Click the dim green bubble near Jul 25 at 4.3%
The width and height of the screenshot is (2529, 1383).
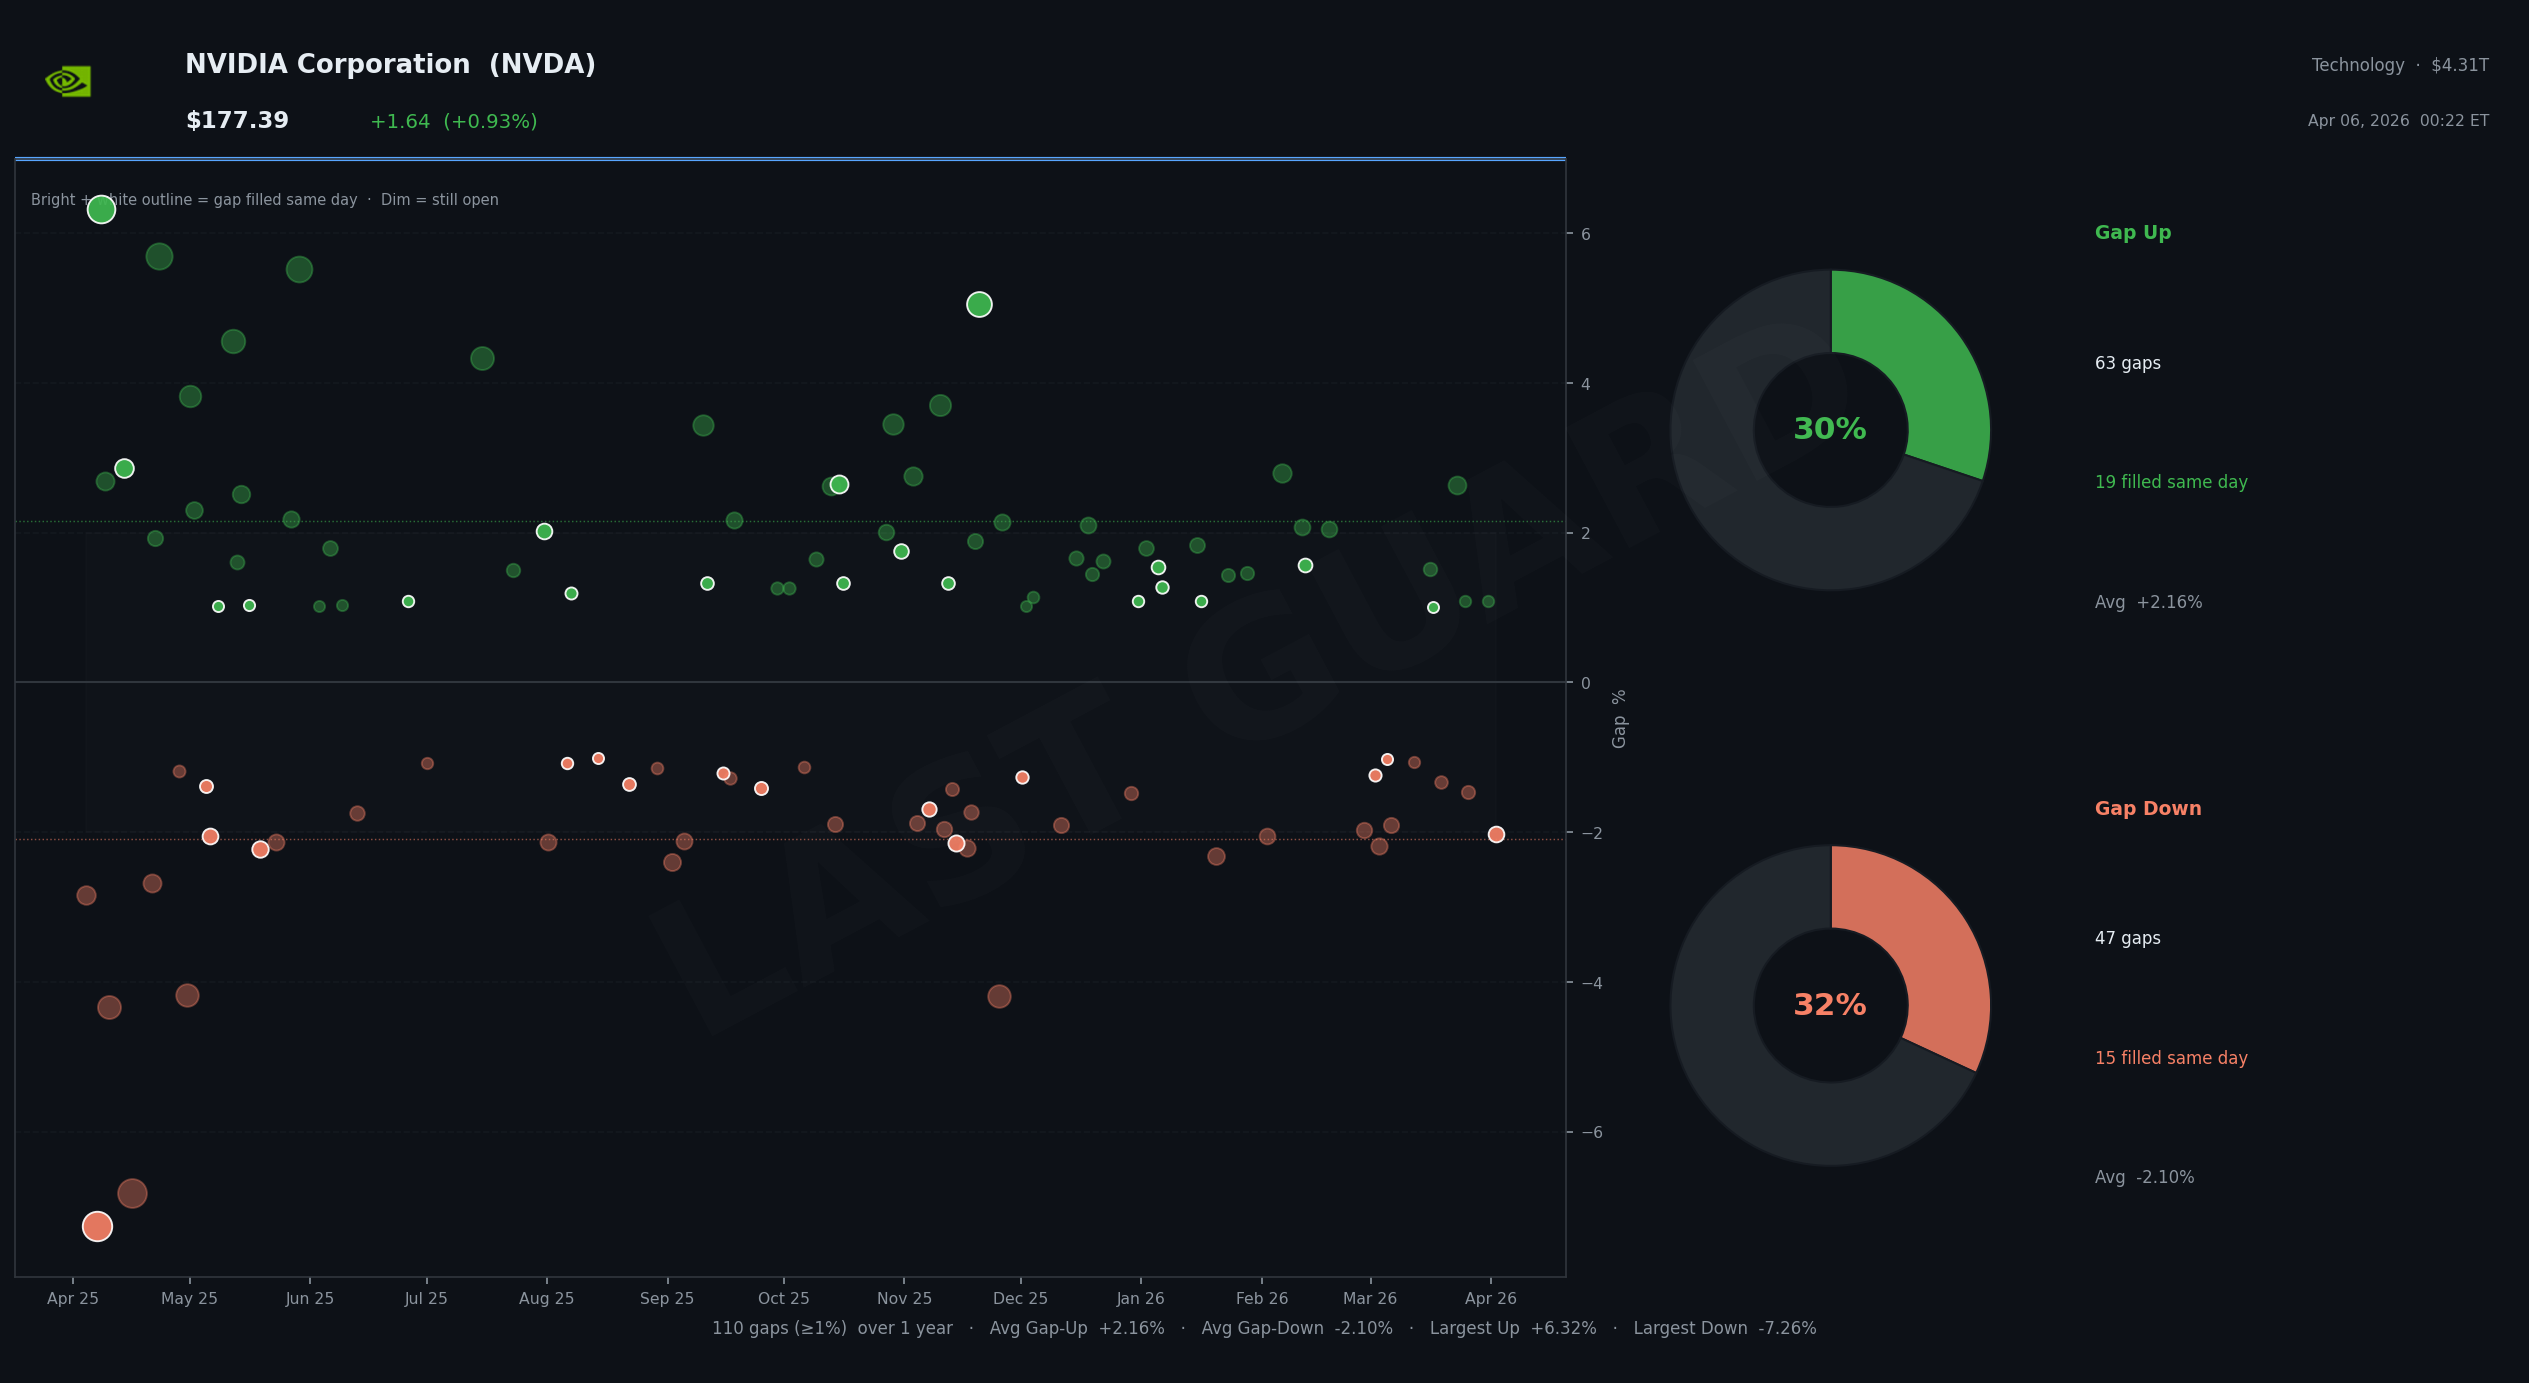point(482,359)
